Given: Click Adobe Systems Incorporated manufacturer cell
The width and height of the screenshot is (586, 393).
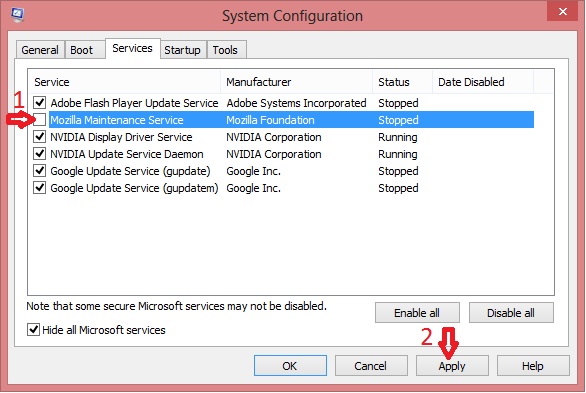Looking at the screenshot, I should pos(296,103).
